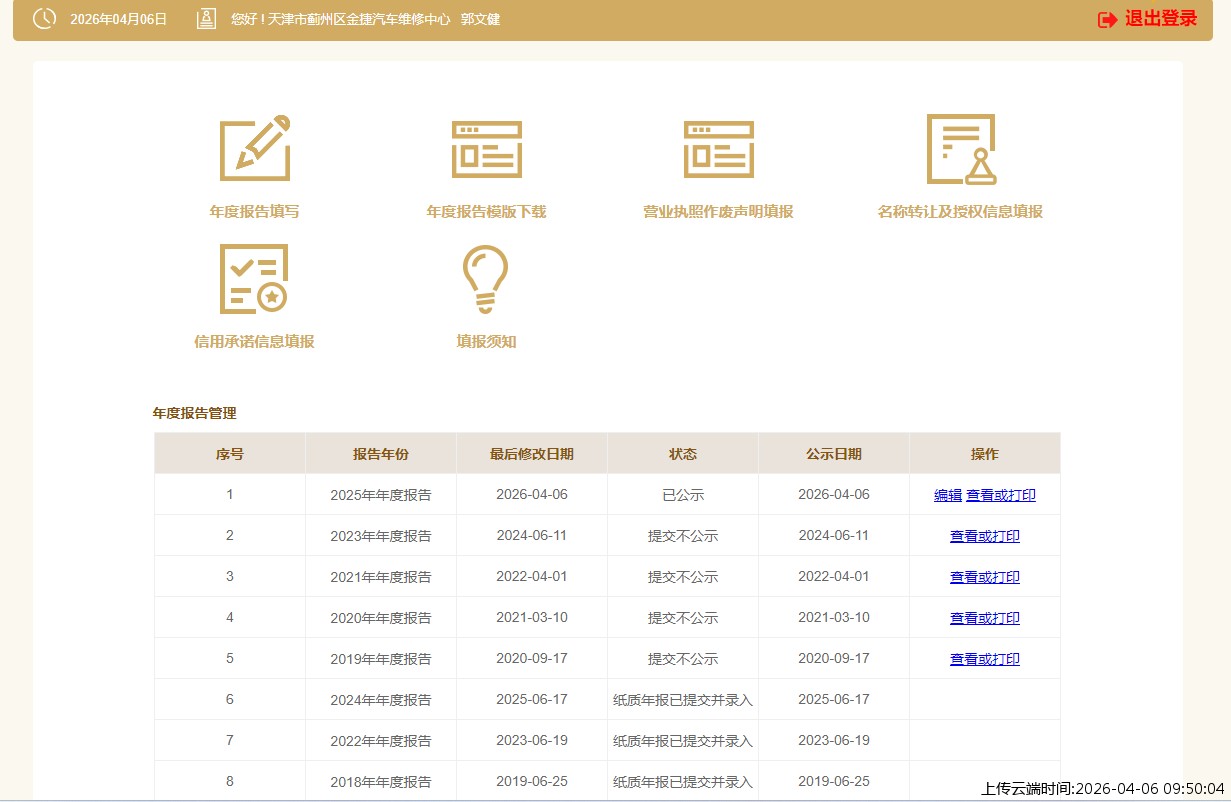Viewport: 1231px width, 802px height.
Task: Click the red 退出登录 arrow icon
Action: (1107, 20)
